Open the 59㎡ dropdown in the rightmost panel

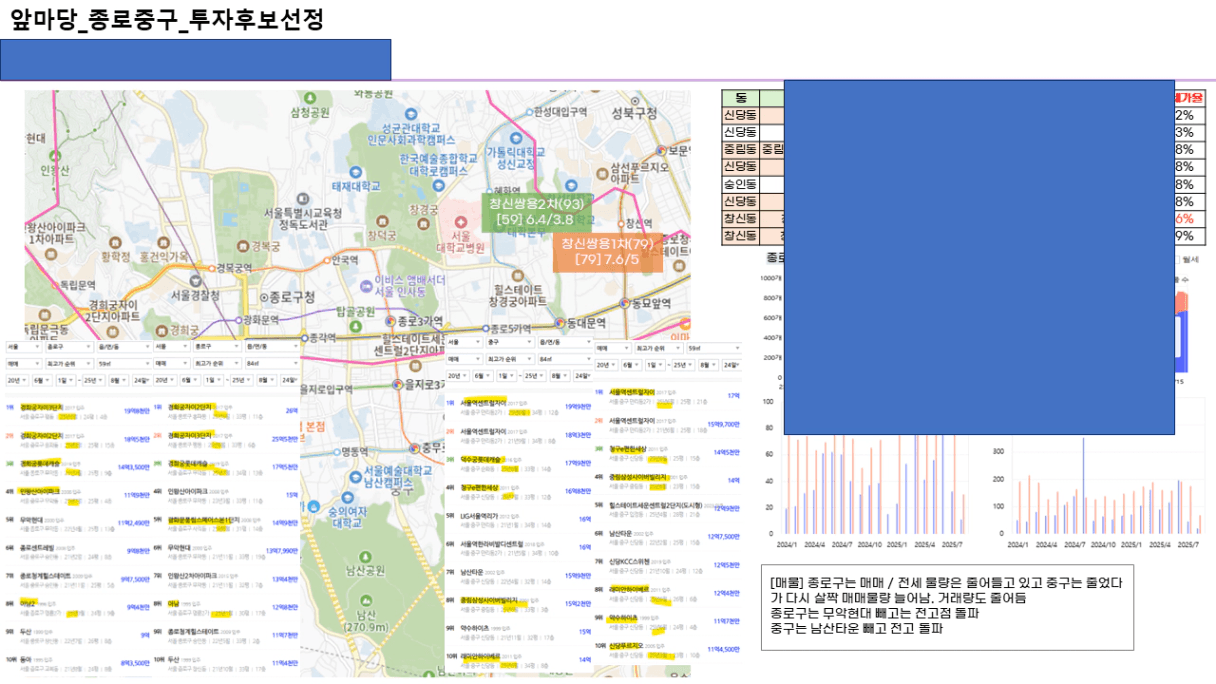point(716,346)
